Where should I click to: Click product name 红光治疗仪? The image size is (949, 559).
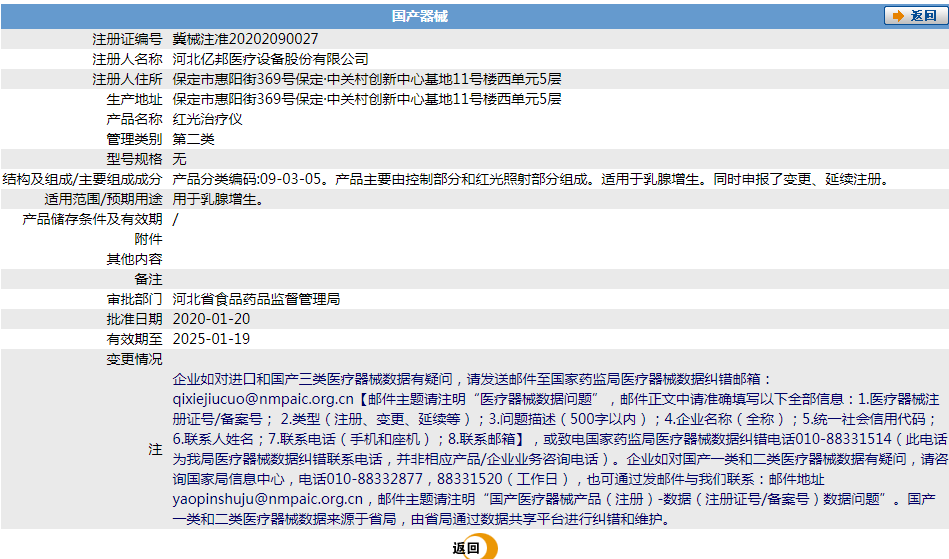(208, 119)
